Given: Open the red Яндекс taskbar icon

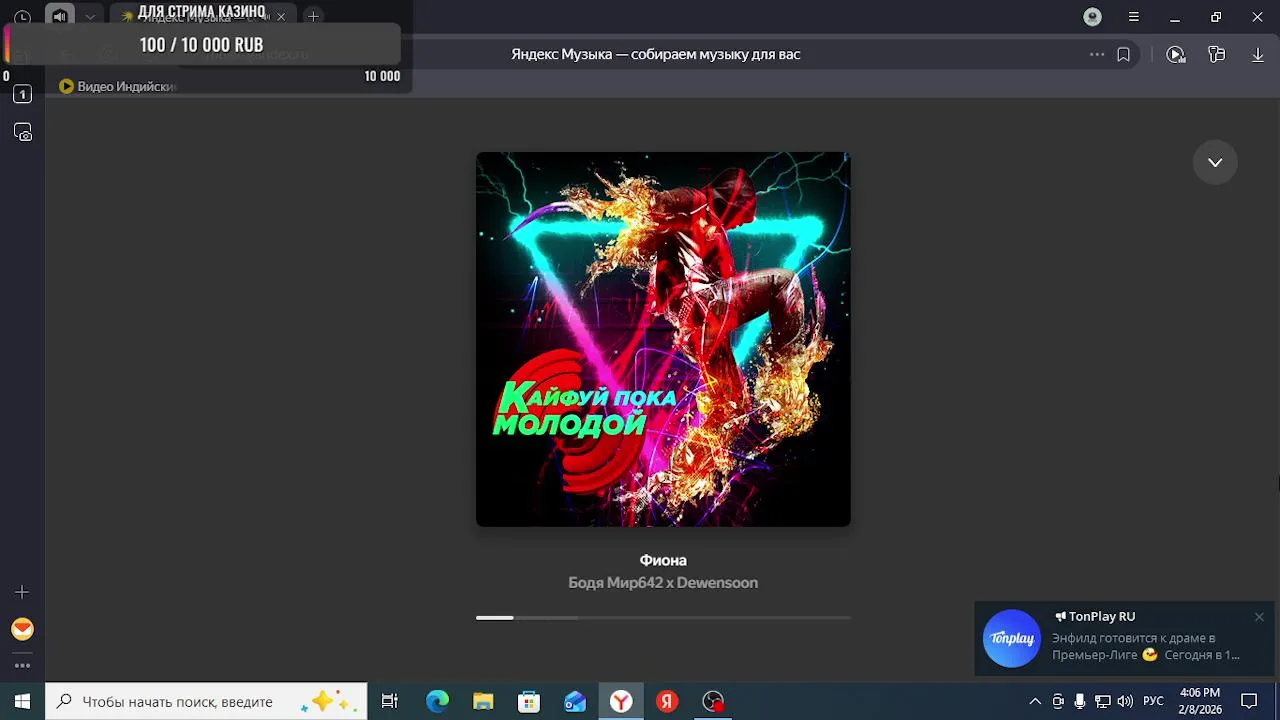Looking at the screenshot, I should pos(667,701).
